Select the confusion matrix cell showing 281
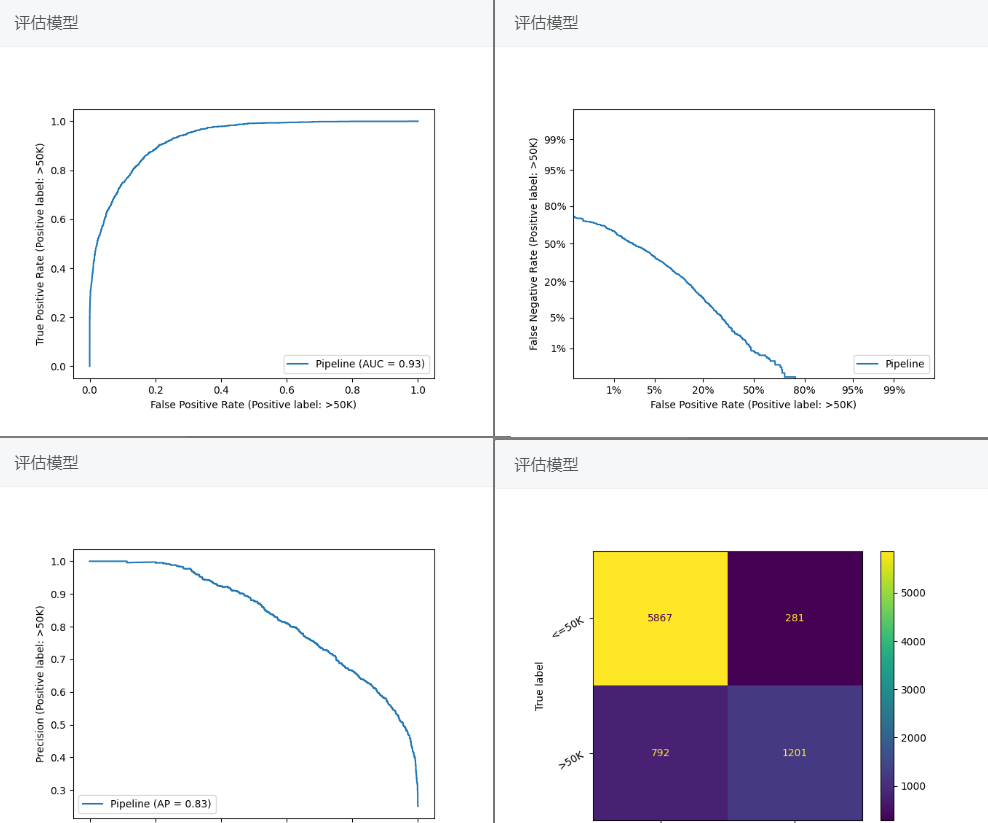Screen dimensions: 988x823 click(x=794, y=618)
